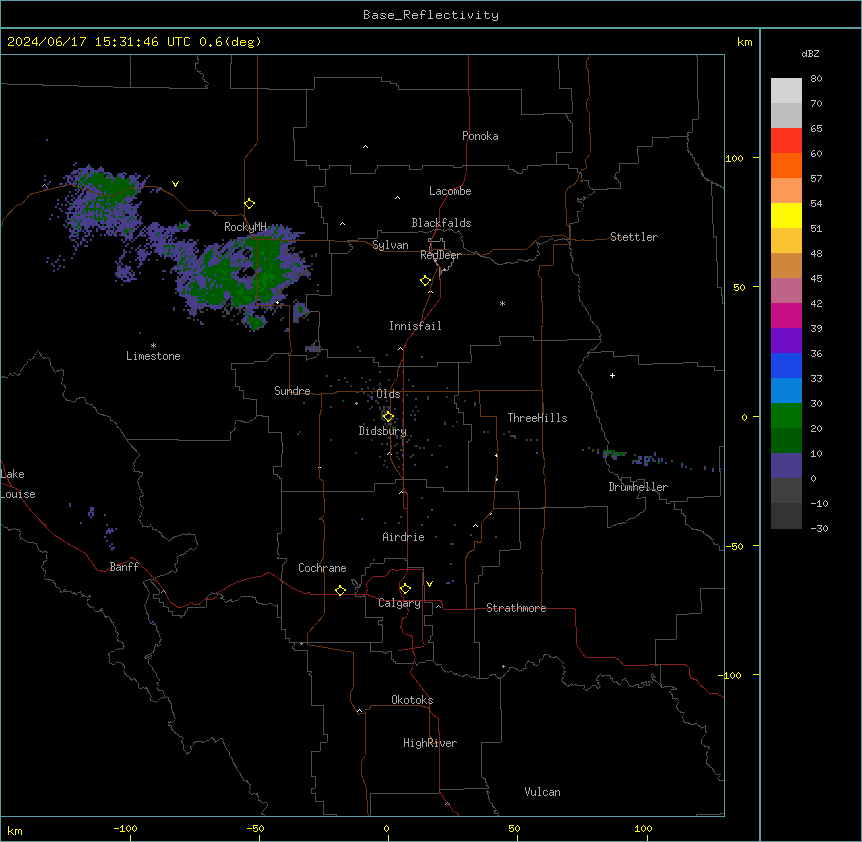The height and width of the screenshot is (842, 862).
Task: Select the Calgary label
Action: click(x=399, y=603)
